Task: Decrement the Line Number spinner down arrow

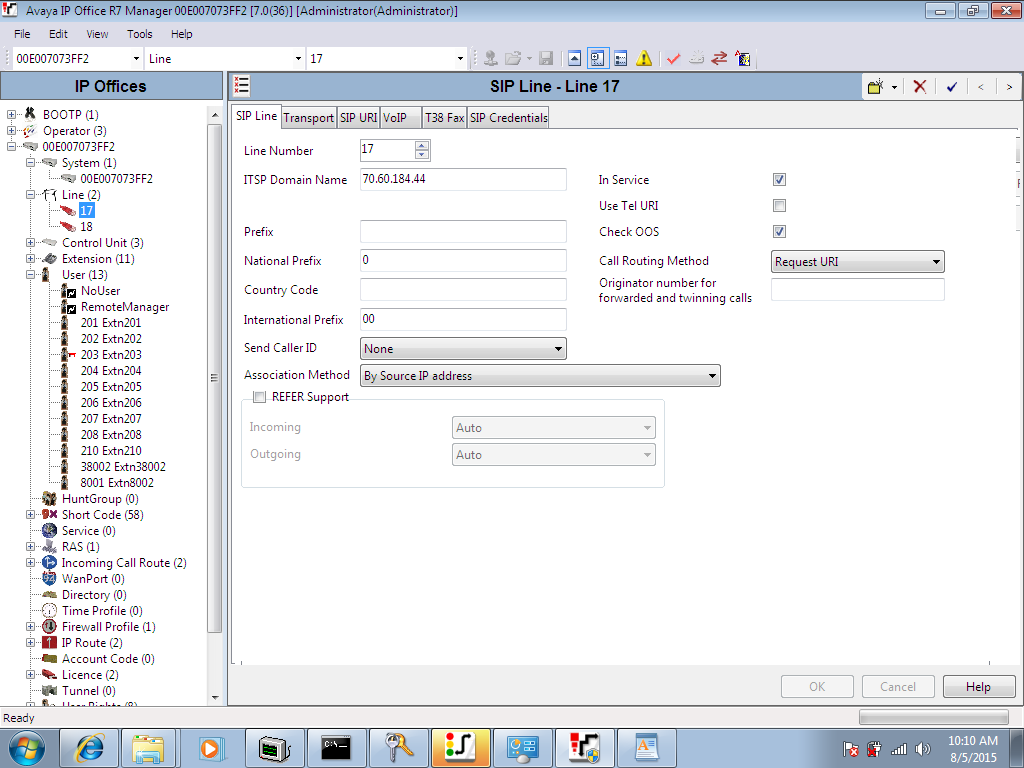Action: 422,155
